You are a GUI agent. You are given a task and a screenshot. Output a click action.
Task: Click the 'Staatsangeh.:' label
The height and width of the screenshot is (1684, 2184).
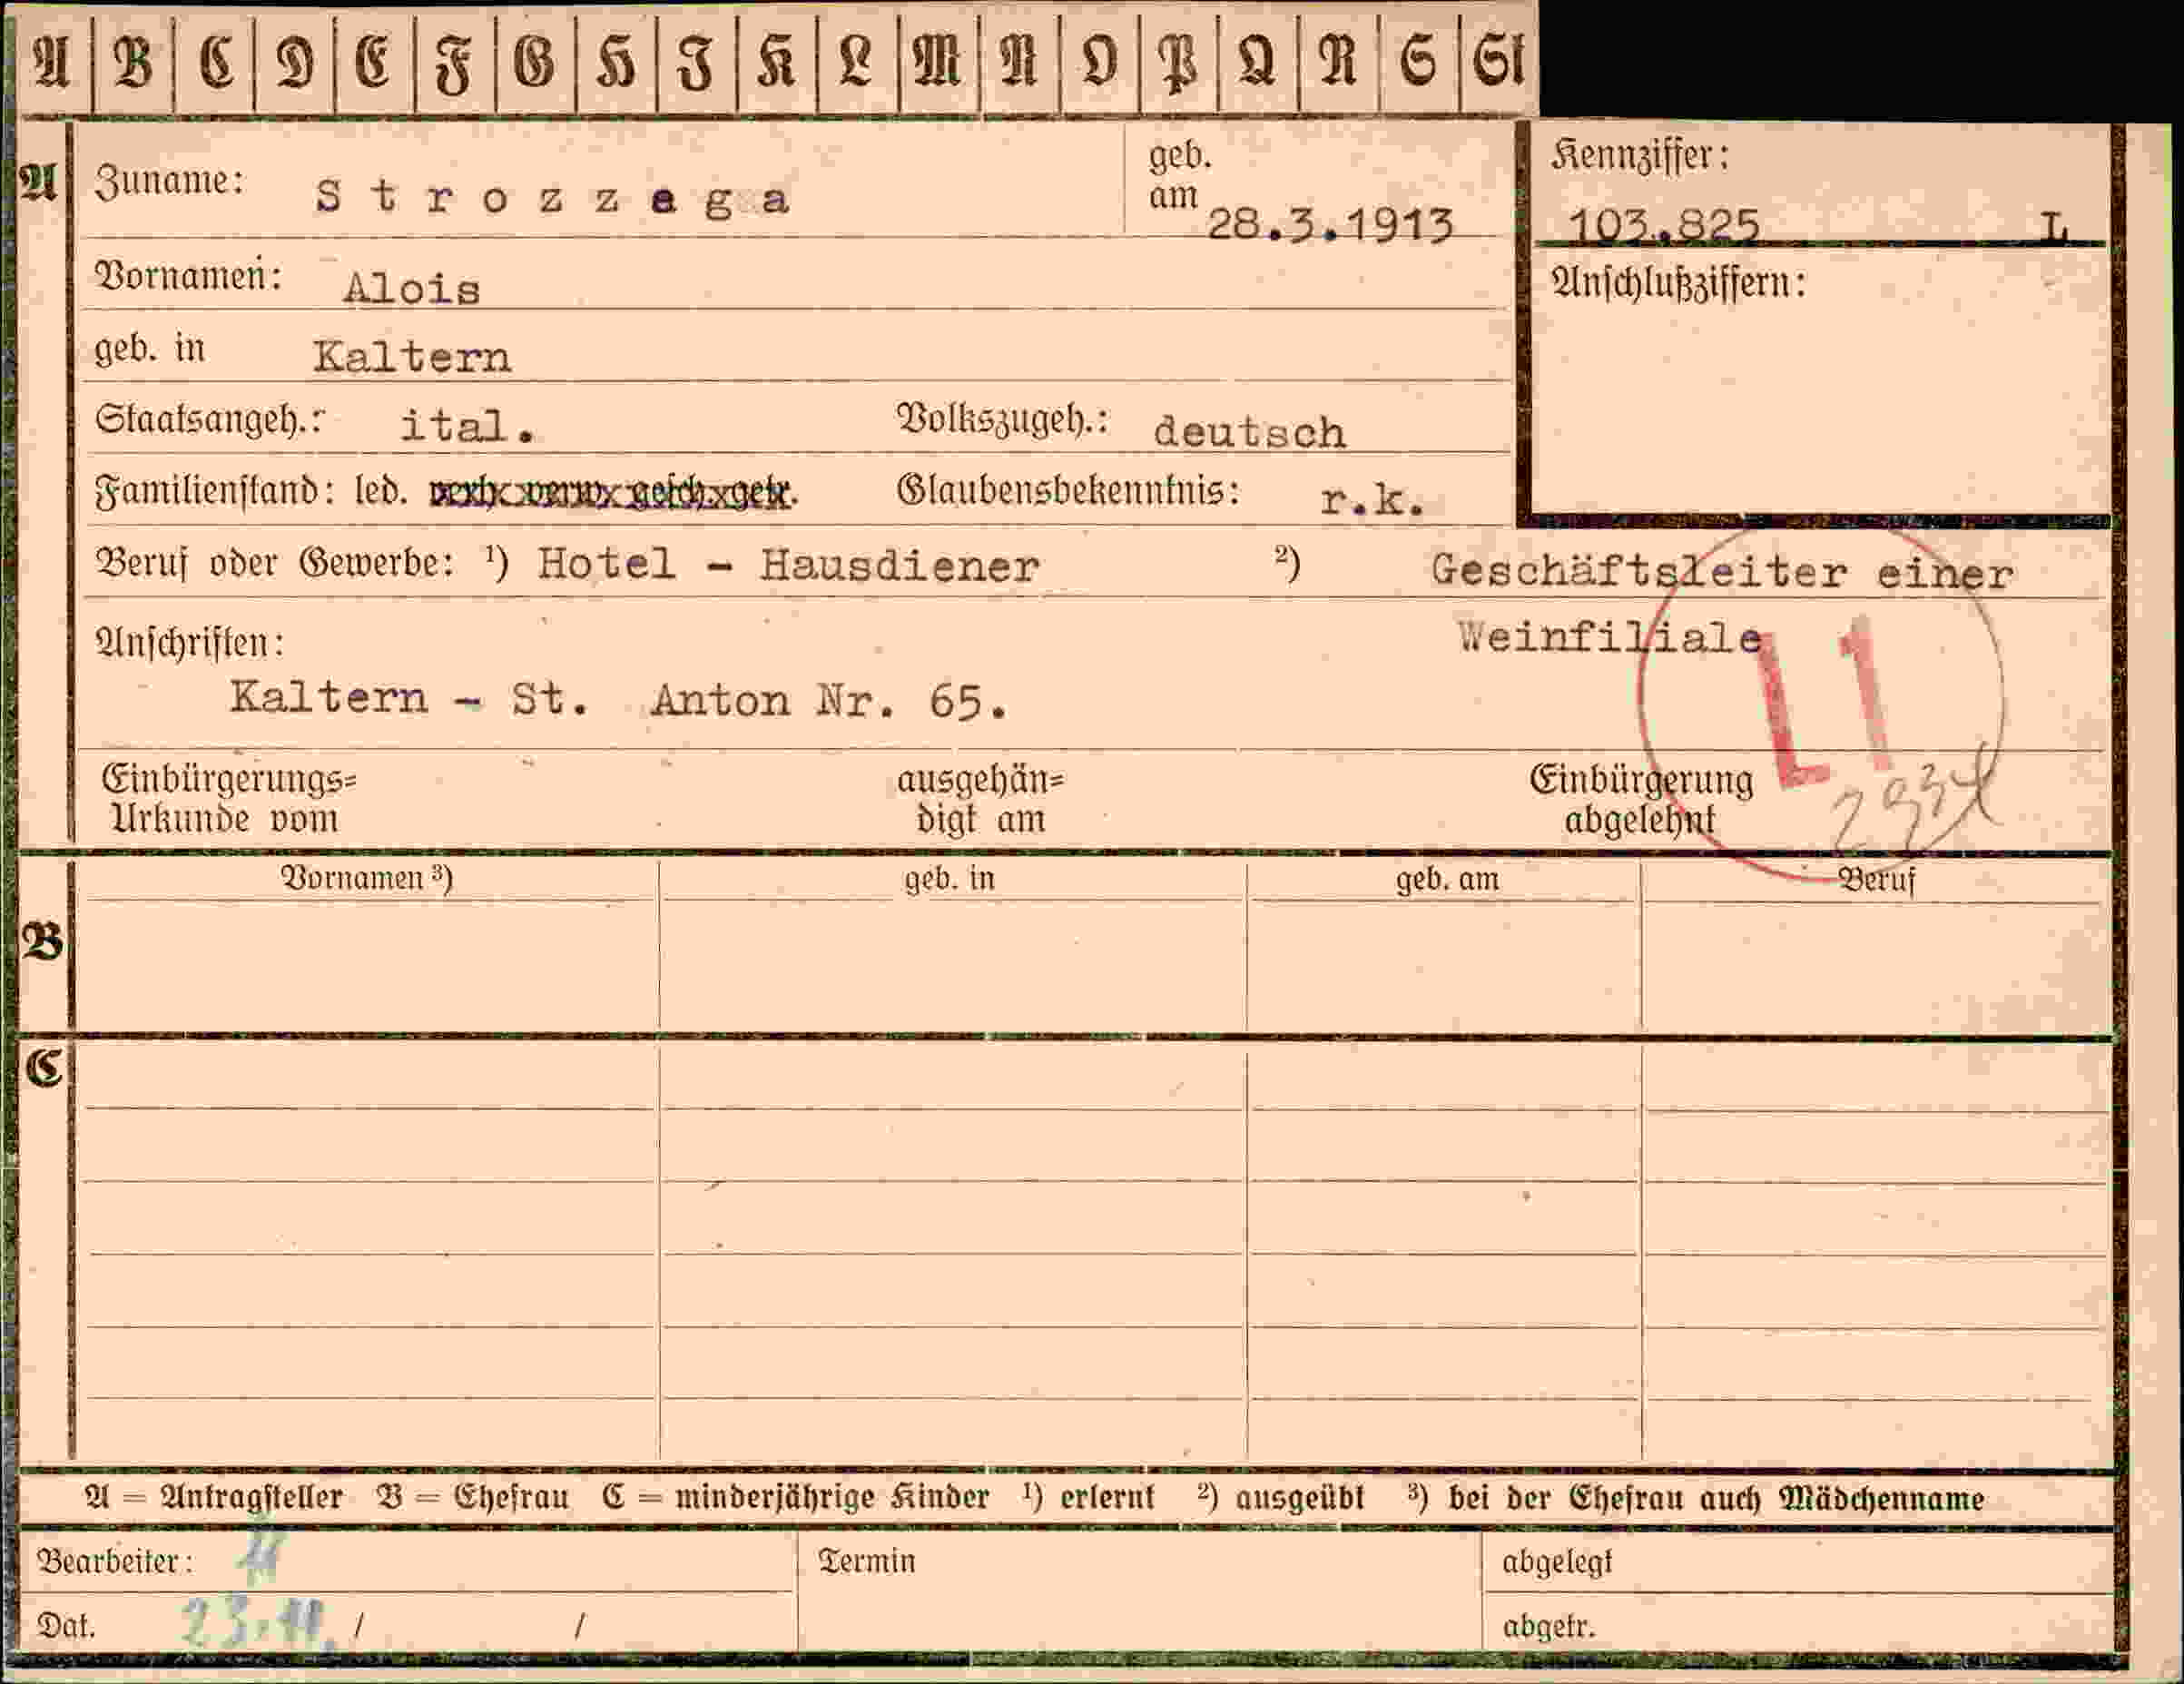[210, 419]
